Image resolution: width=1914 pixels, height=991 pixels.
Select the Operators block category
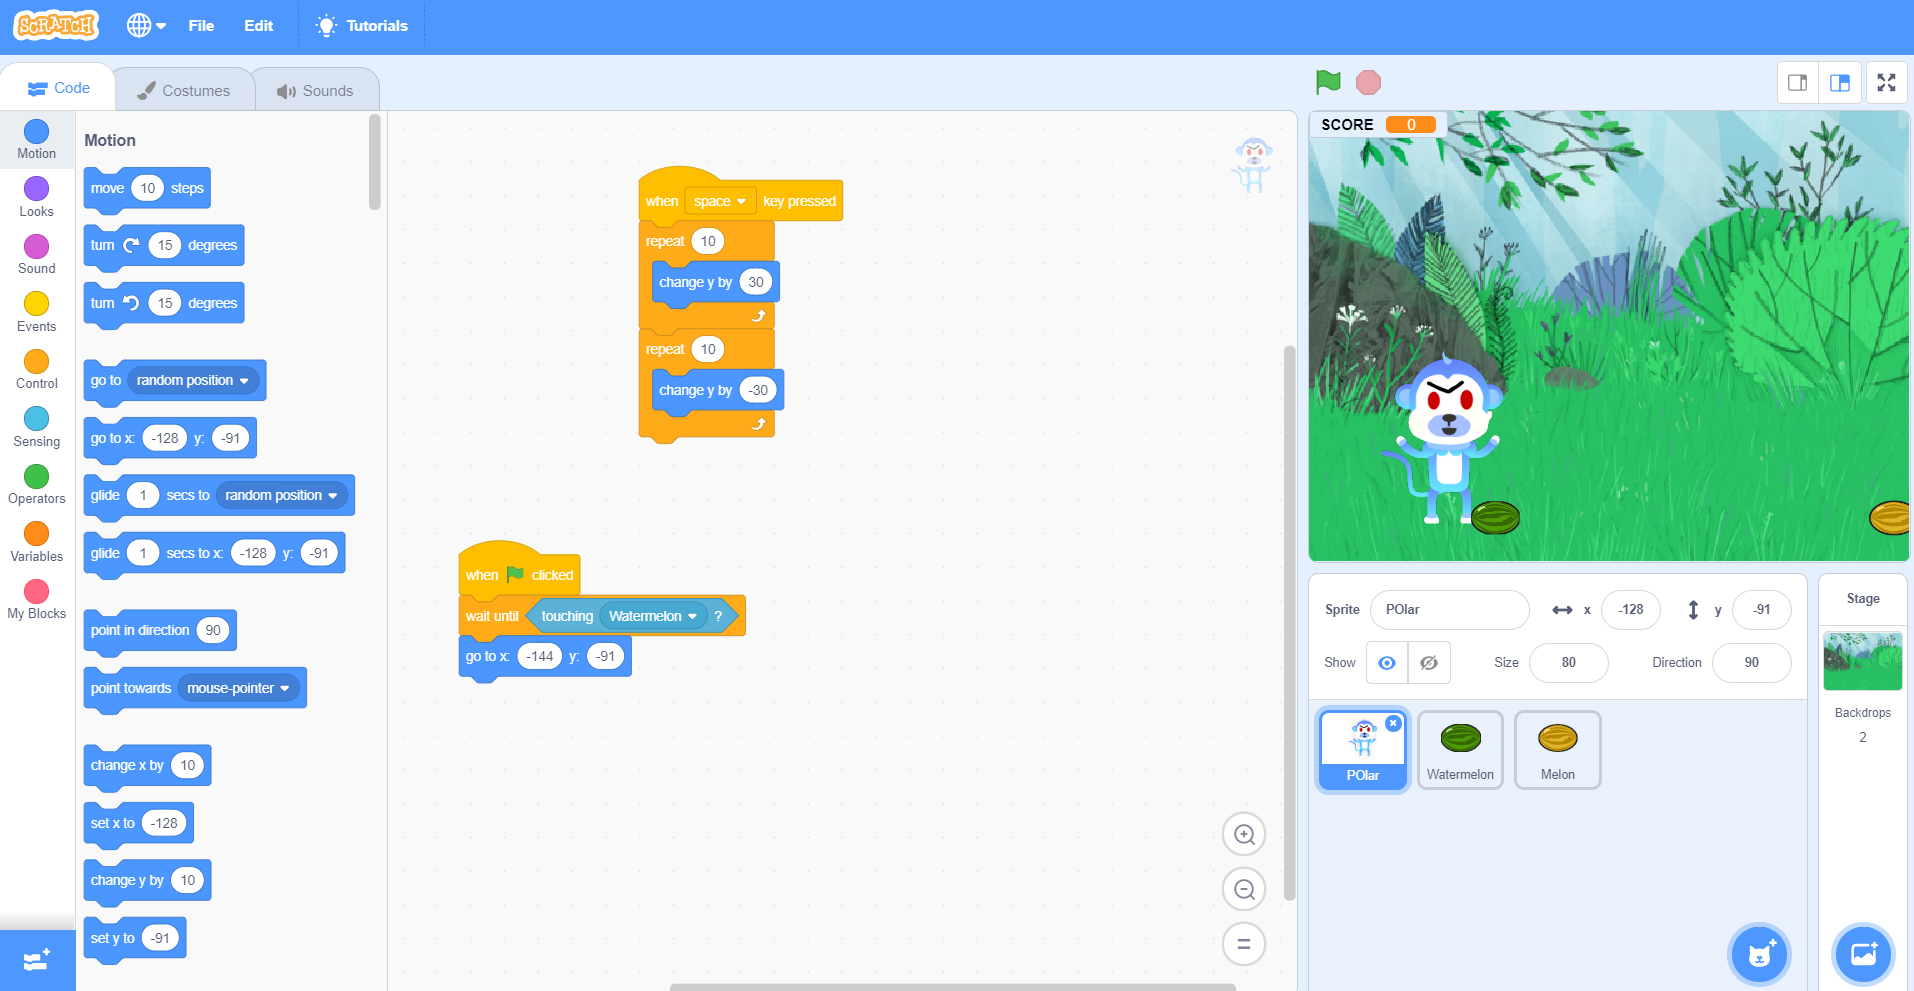coord(37,484)
